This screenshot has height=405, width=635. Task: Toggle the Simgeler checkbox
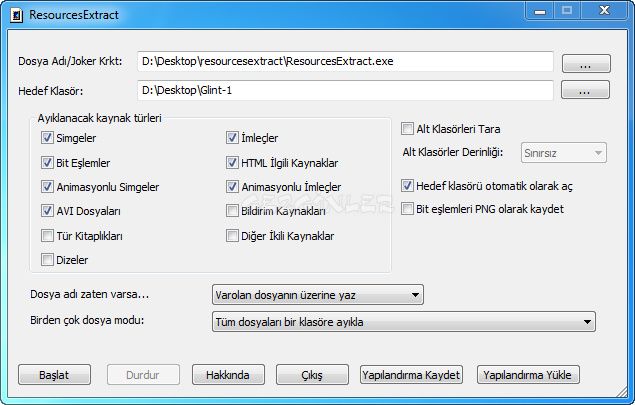(47, 138)
